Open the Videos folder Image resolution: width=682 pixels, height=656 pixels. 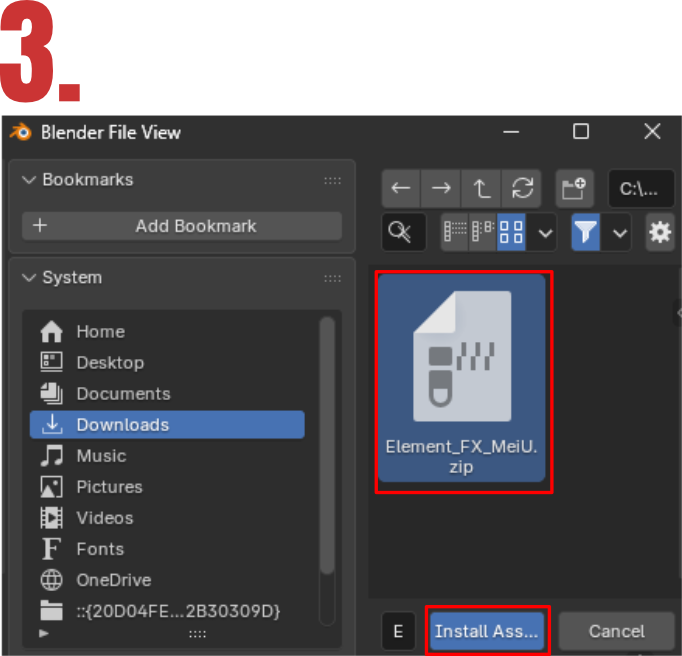tap(167, 518)
